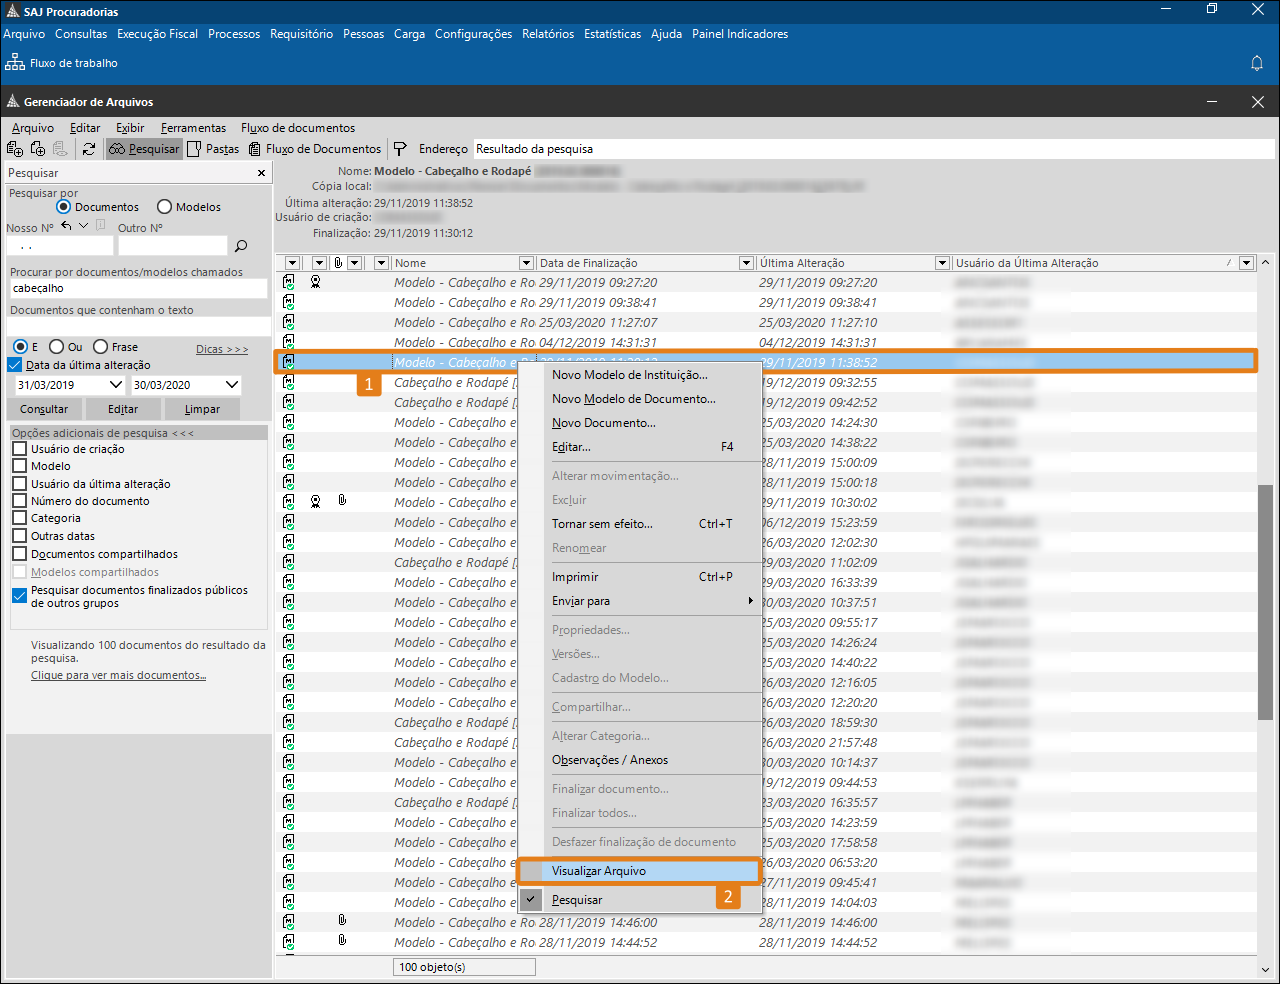Open Última Alteração column filter dropdown

click(942, 263)
